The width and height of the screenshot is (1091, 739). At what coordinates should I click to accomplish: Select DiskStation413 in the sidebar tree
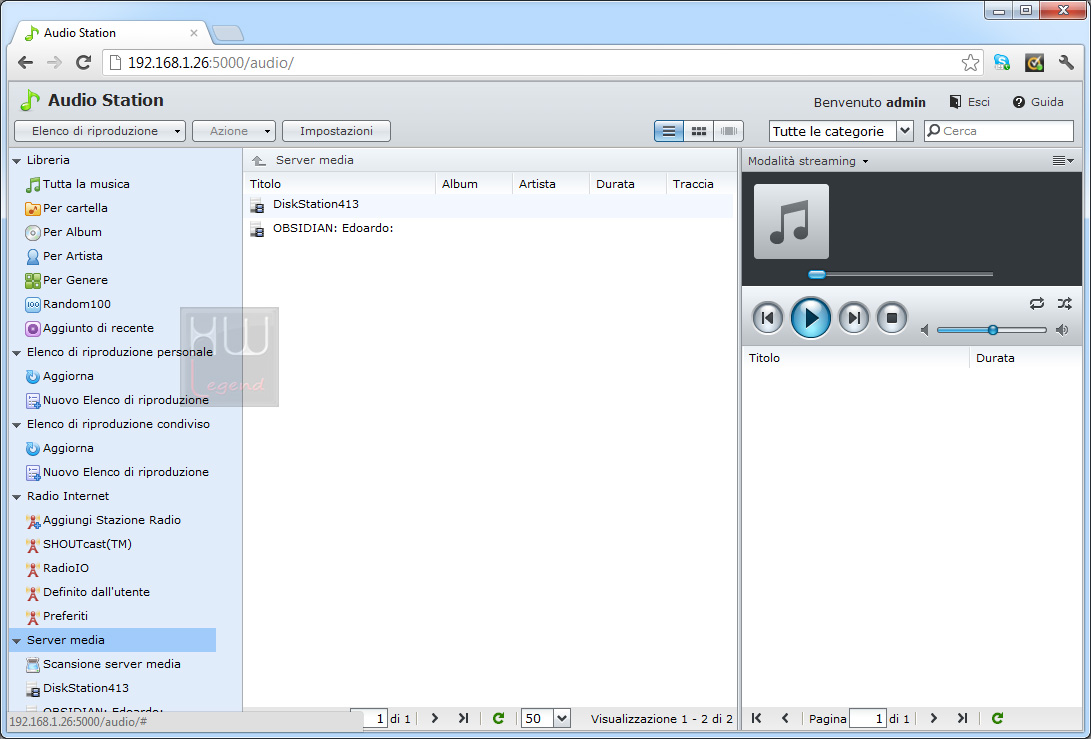point(77,688)
